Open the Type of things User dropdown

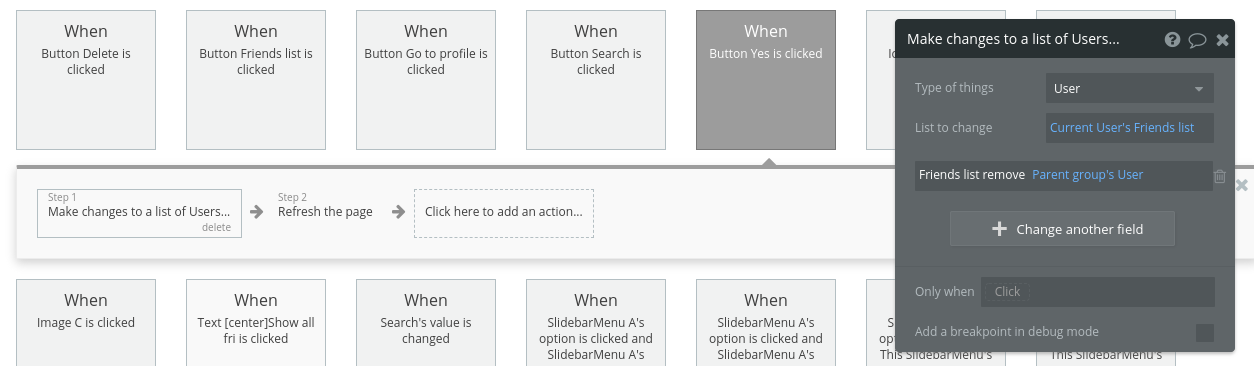[1130, 88]
